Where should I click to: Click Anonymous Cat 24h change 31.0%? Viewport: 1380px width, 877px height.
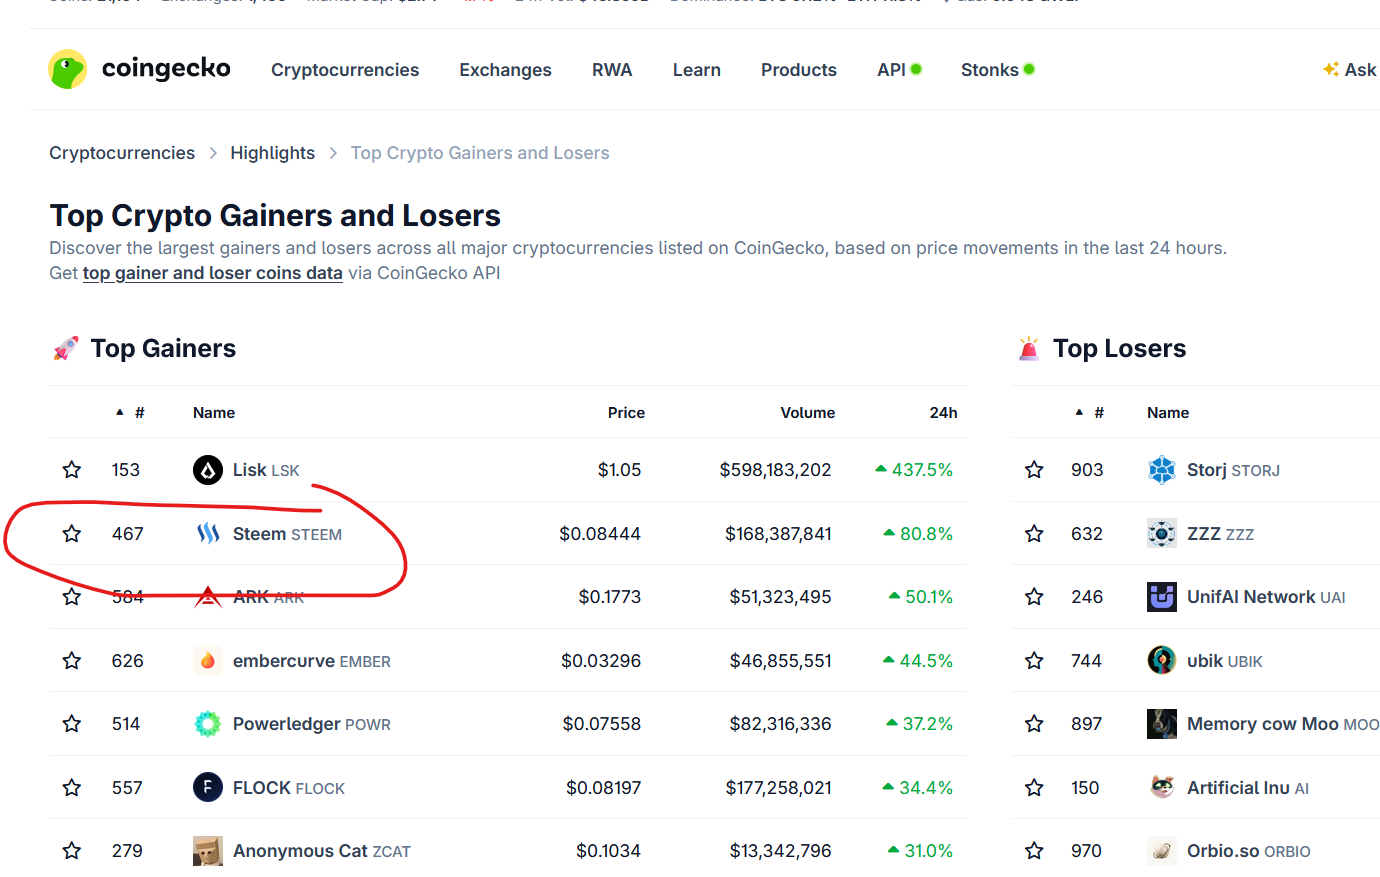click(920, 851)
